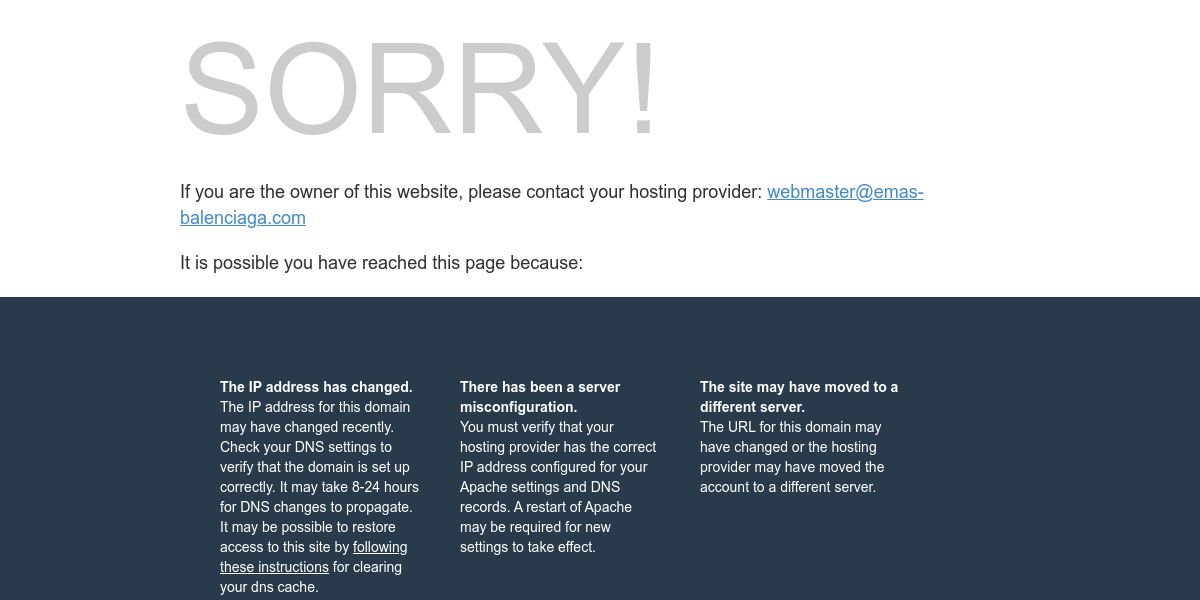Click the "your dns cache." text

tap(269, 587)
